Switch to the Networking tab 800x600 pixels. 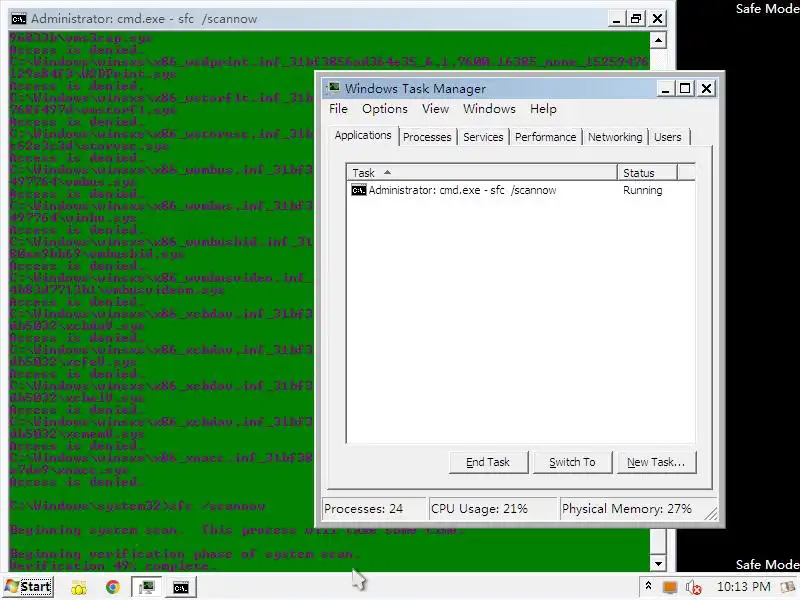click(x=615, y=137)
